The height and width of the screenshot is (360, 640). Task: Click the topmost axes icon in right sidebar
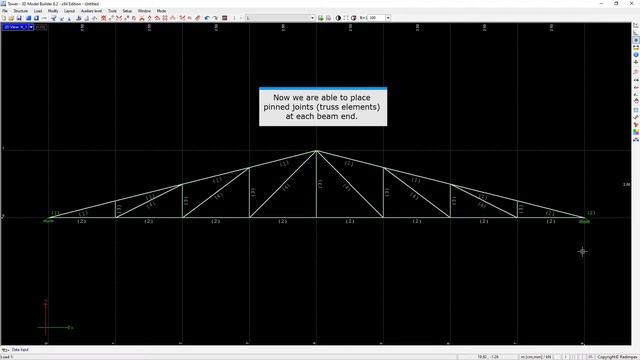[636, 25]
